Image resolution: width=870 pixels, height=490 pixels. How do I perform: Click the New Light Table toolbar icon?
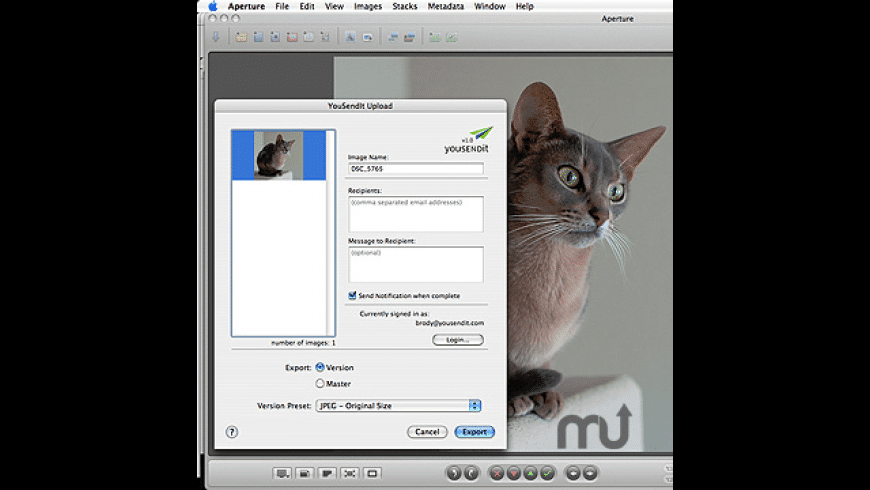pyautogui.click(x=325, y=37)
